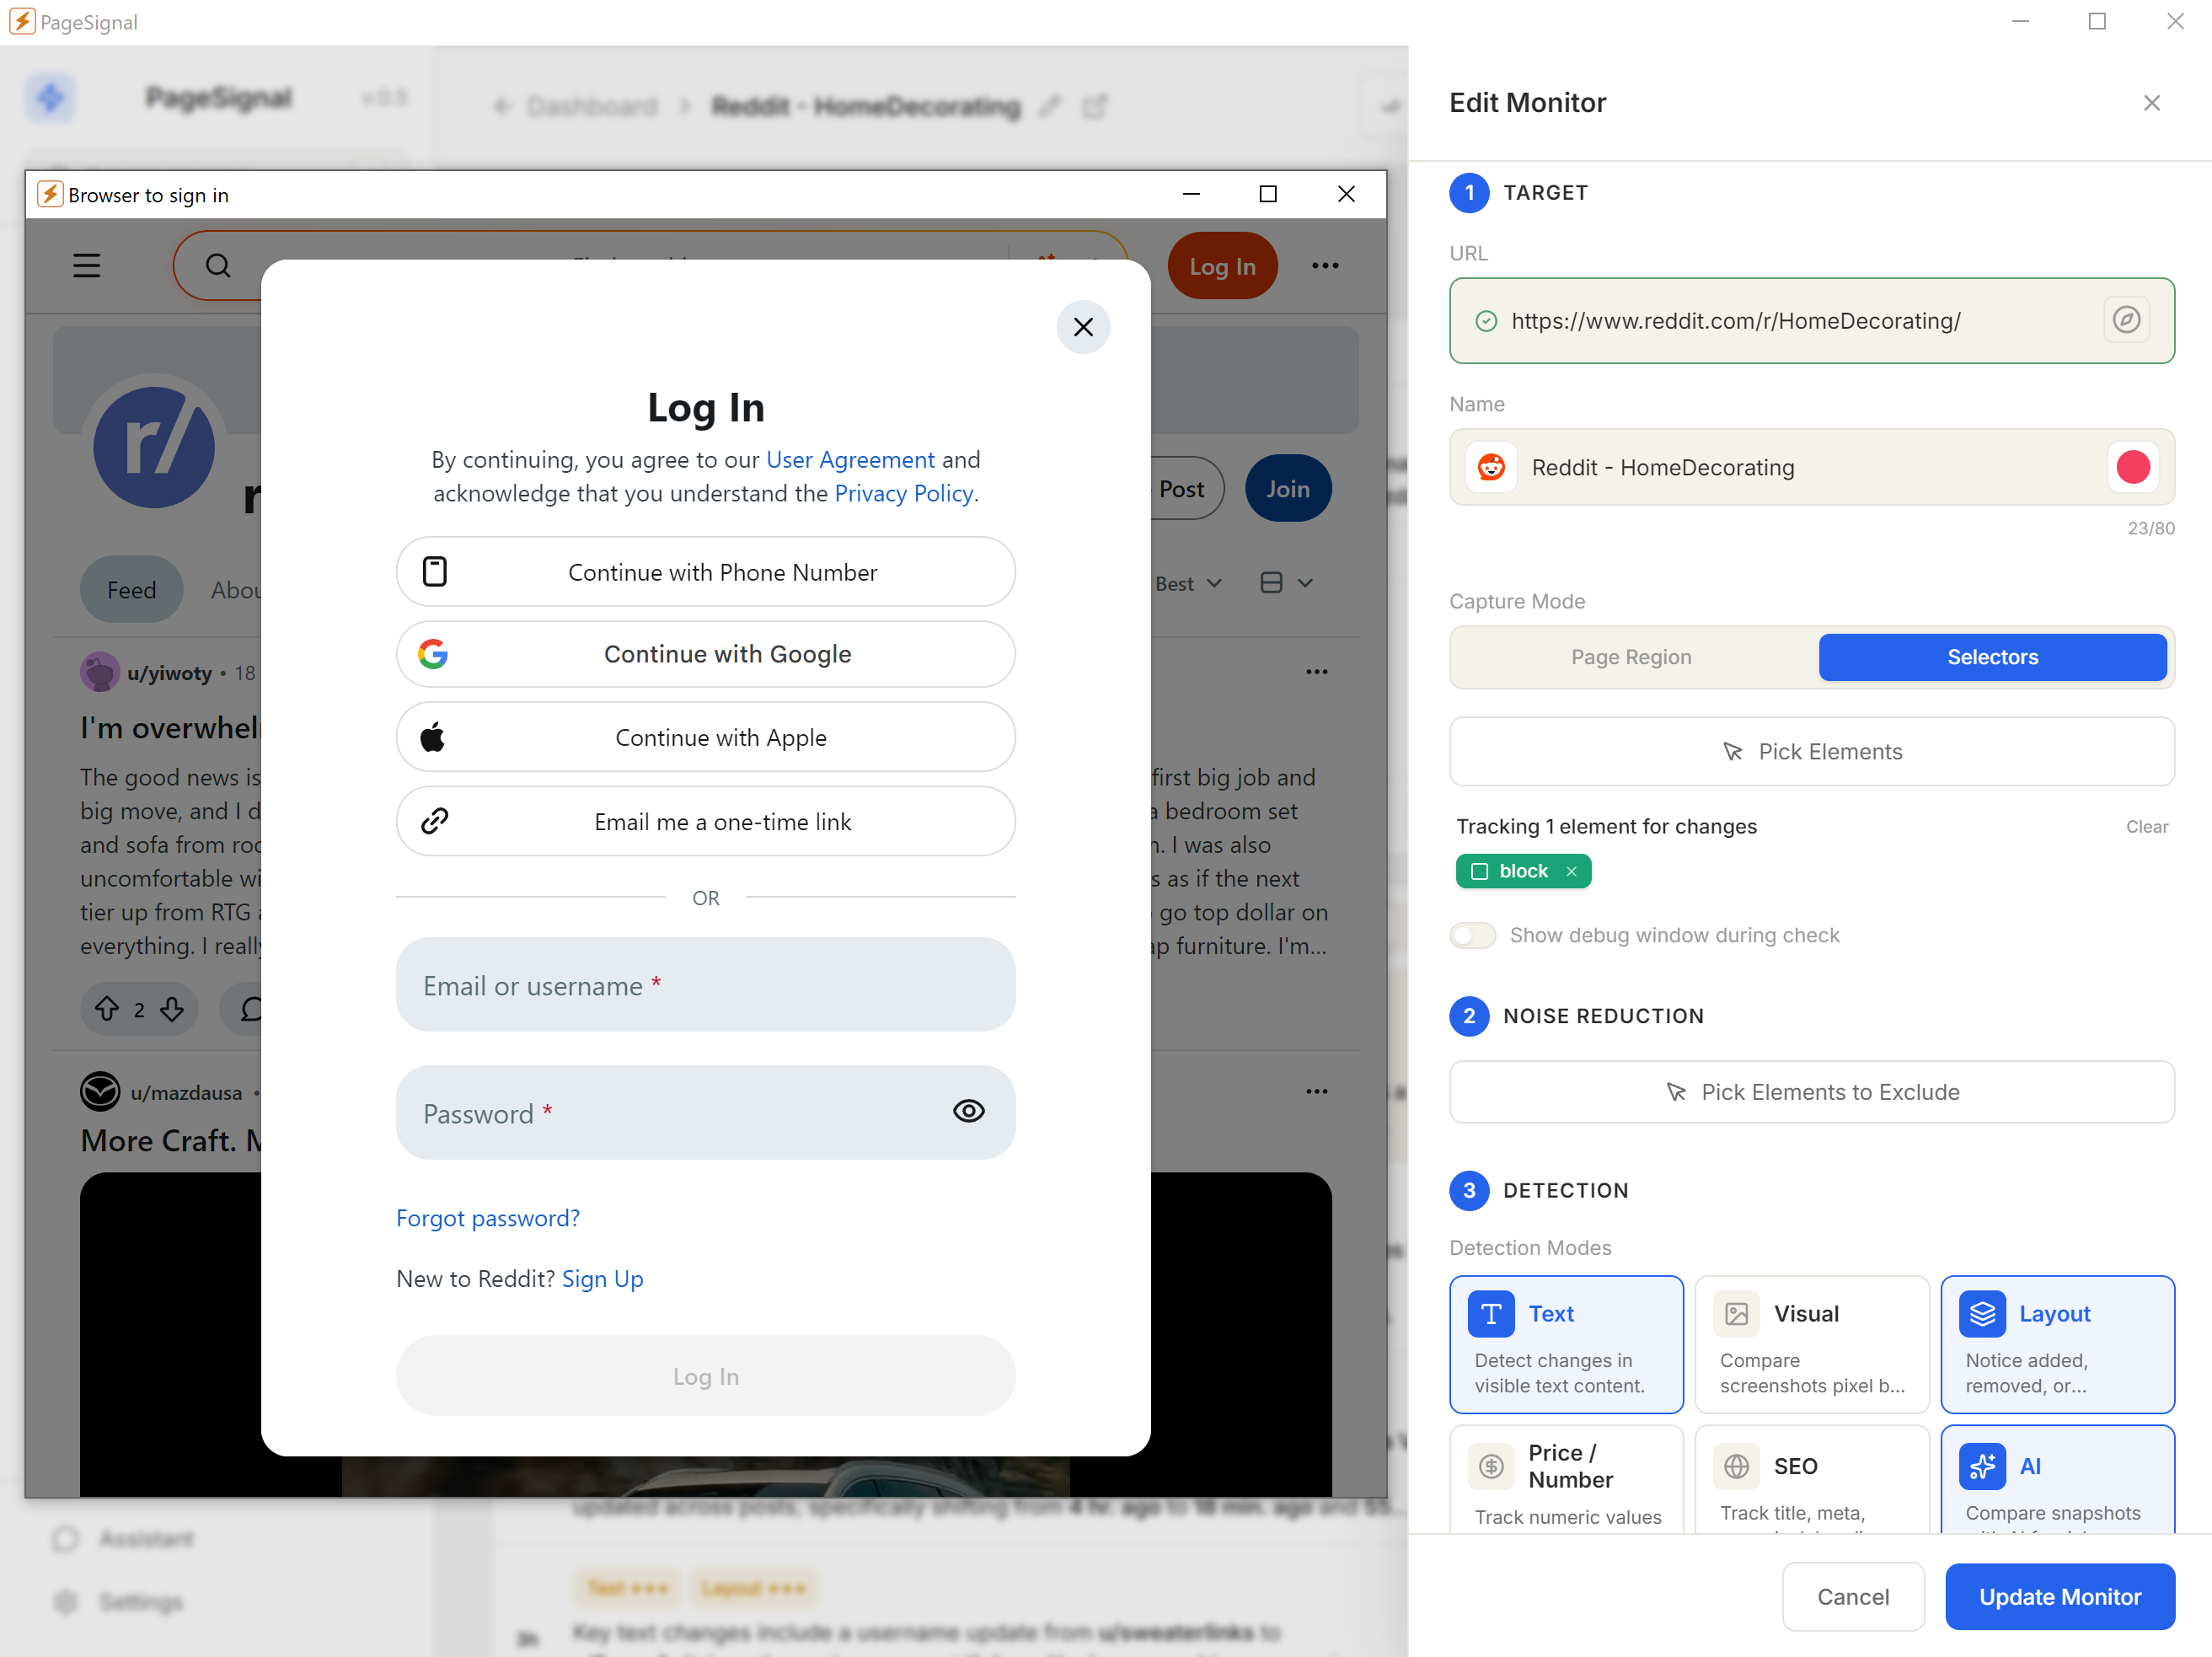Screen dimensions: 2212x1657
Task: Click the SEO detection mode icon
Action: click(x=1737, y=1466)
